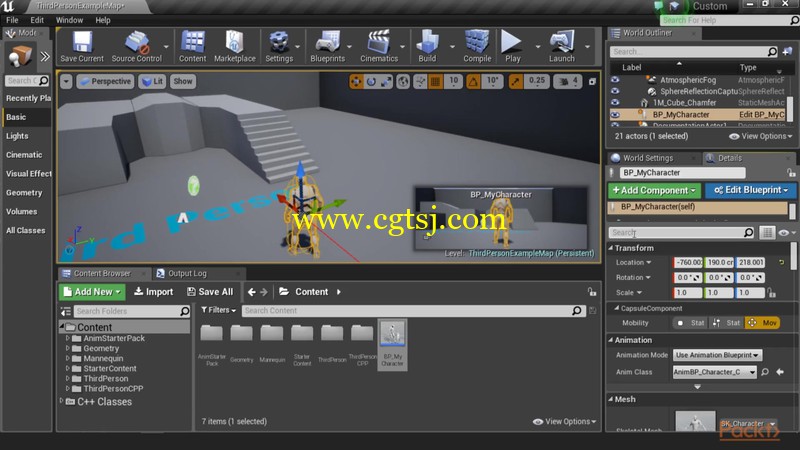This screenshot has width=800, height=450.
Task: Open the Anim Class dropdown
Action: click(714, 372)
